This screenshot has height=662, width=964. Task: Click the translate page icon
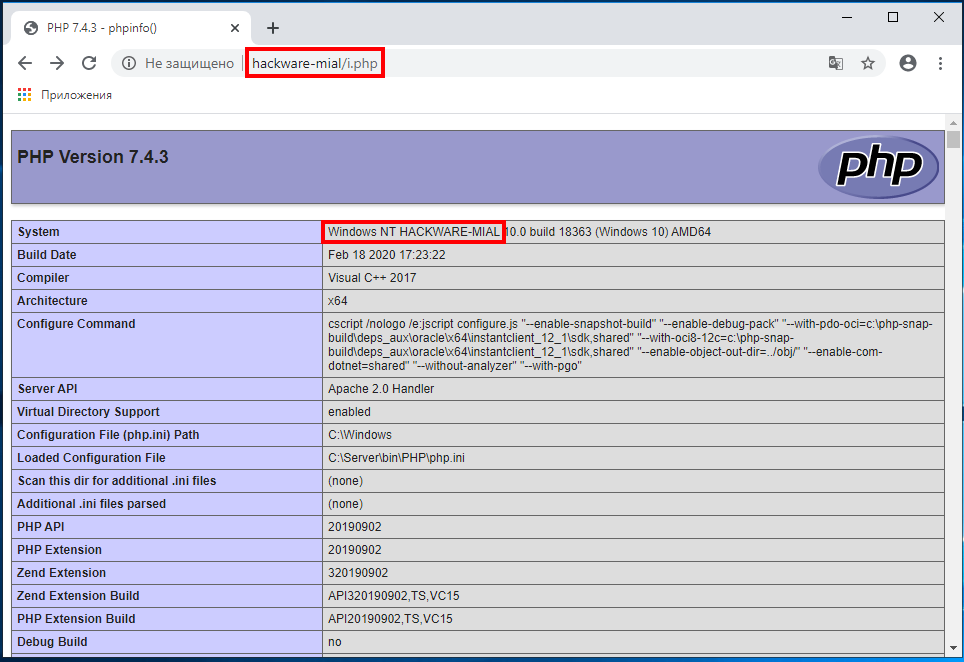tap(835, 63)
